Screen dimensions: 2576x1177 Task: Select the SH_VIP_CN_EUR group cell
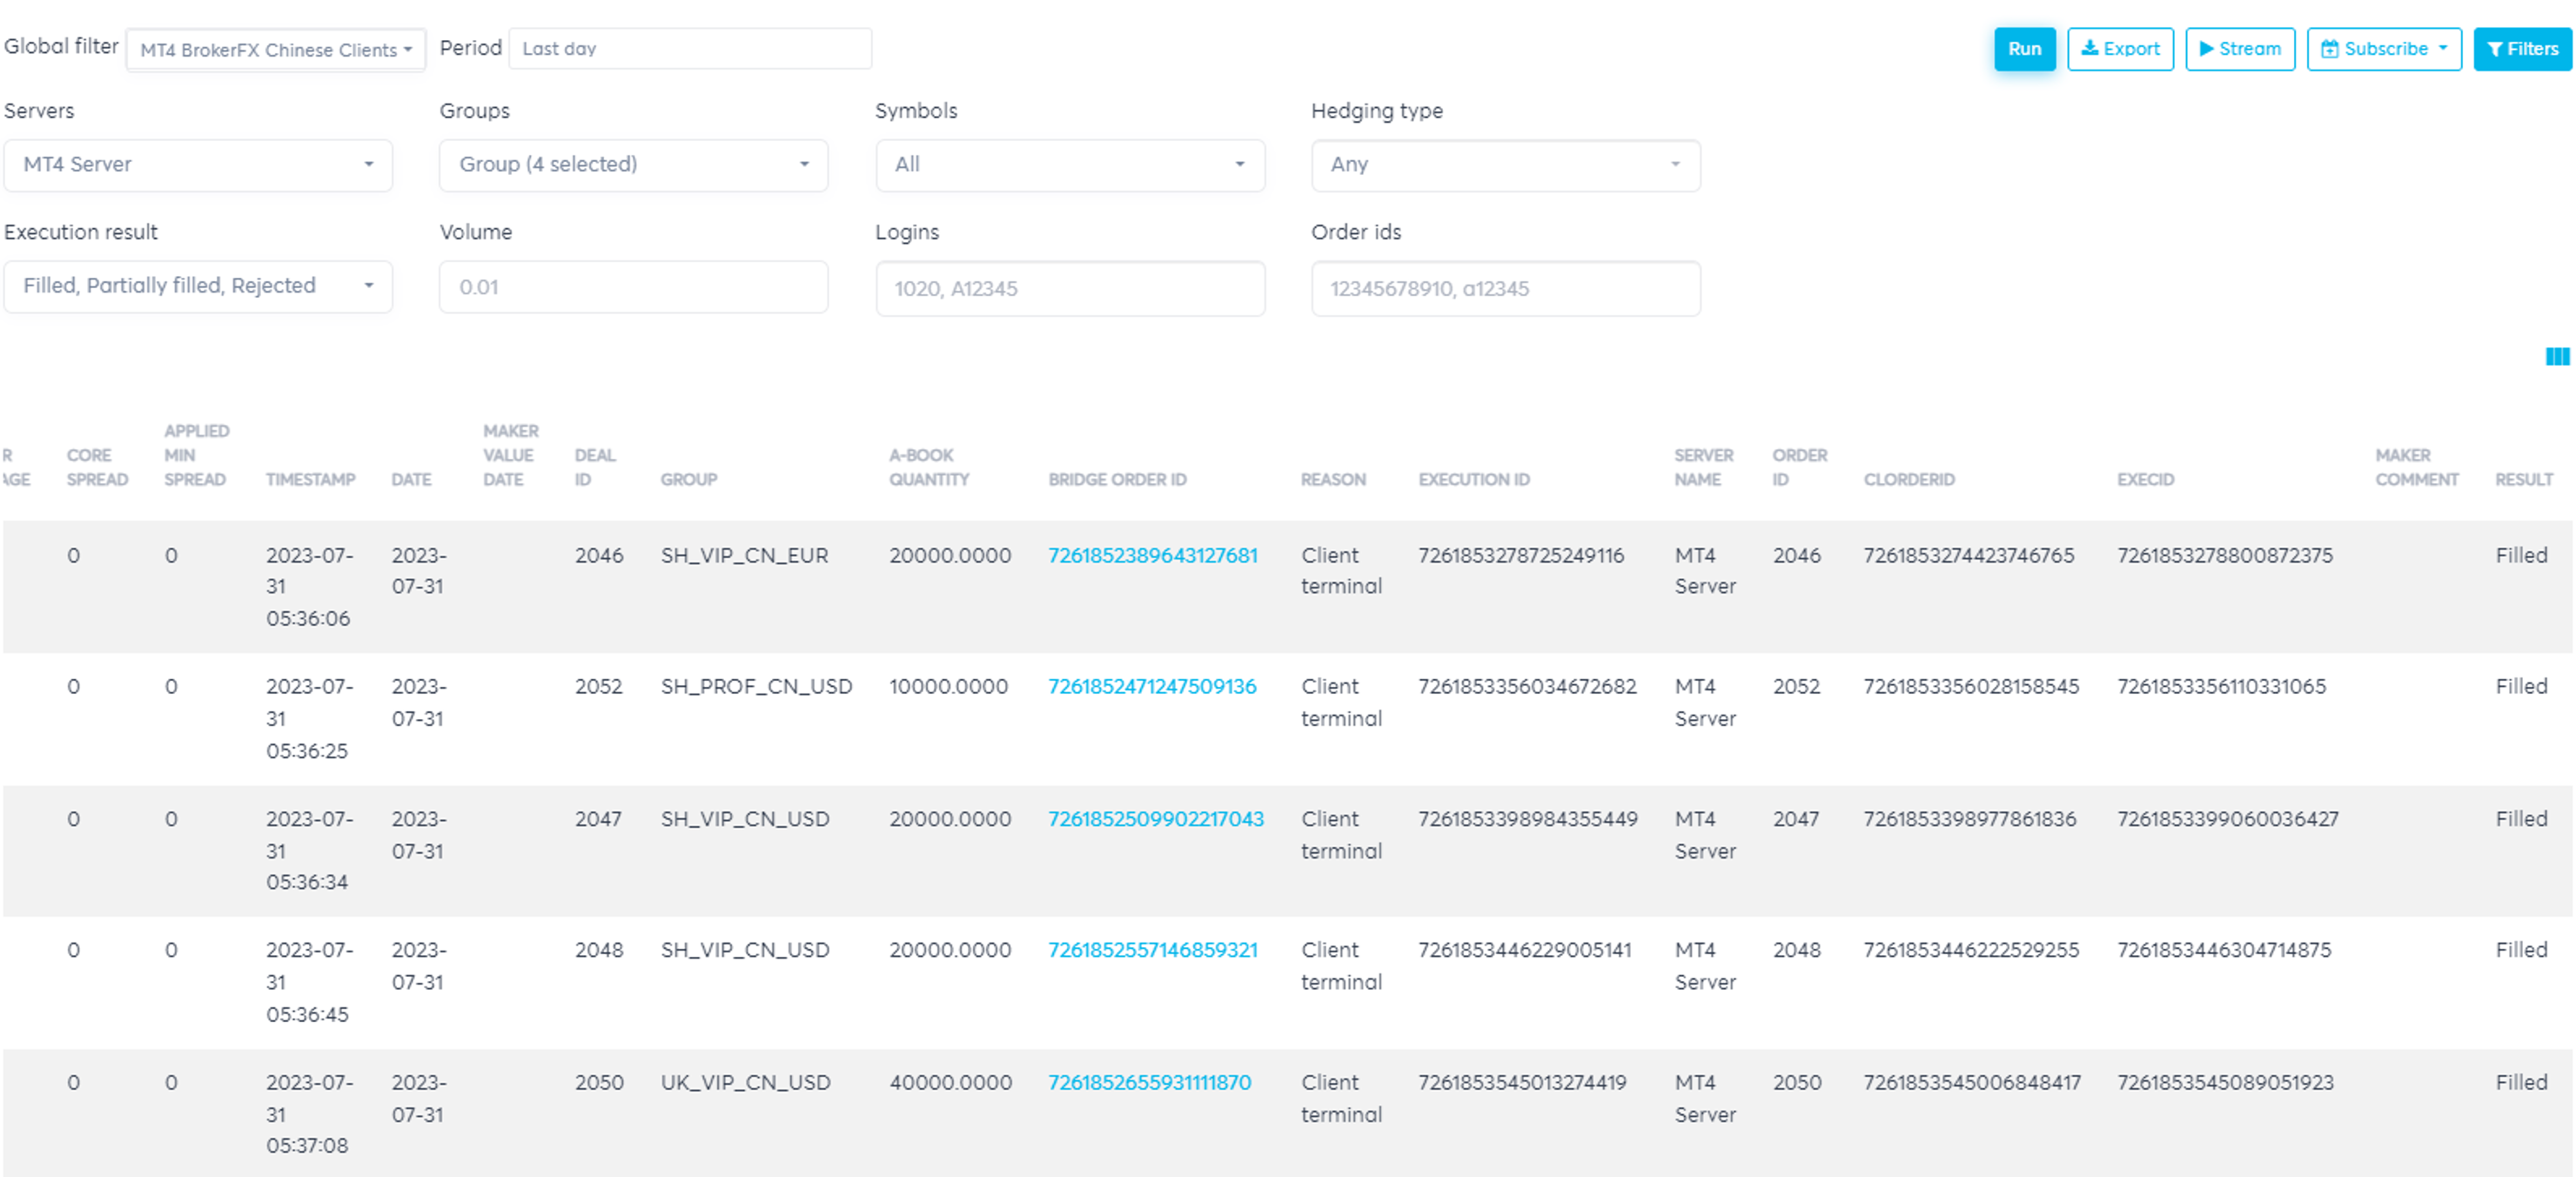[x=744, y=556]
